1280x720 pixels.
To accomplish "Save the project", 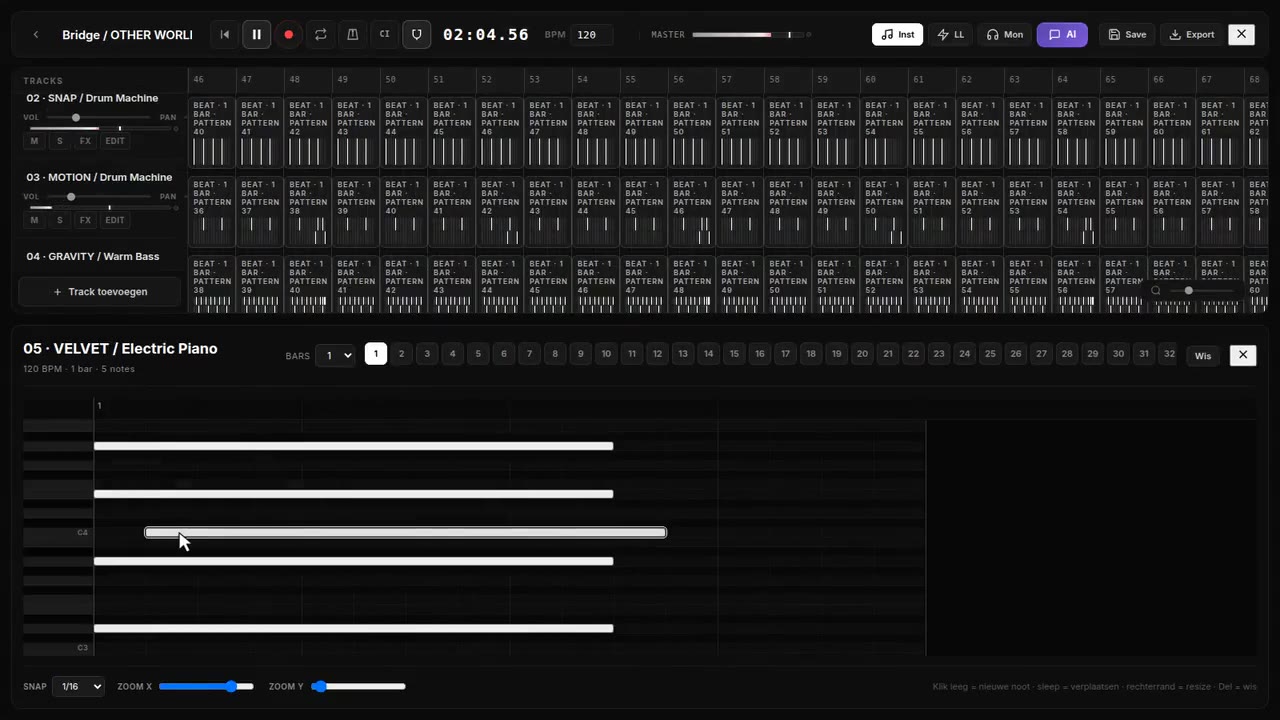I will pos(1127,35).
